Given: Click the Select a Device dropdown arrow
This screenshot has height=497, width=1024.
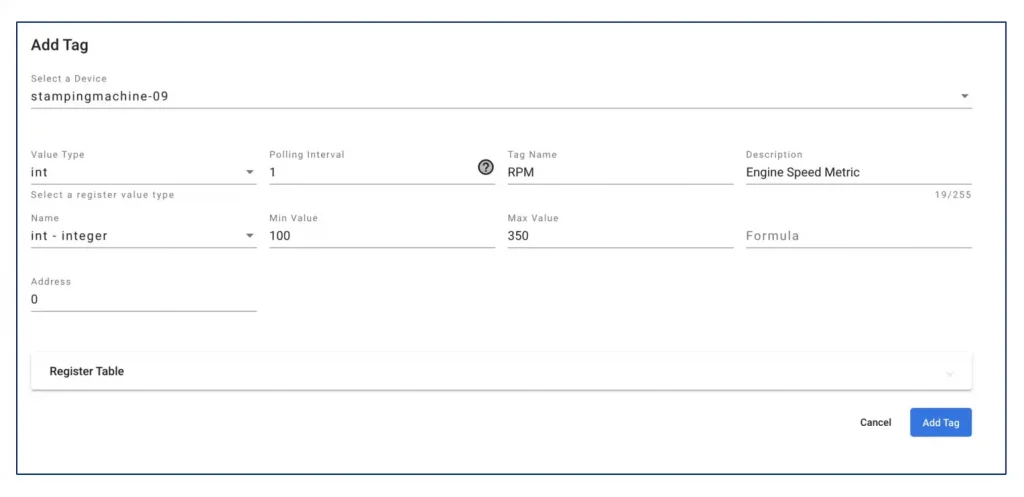Looking at the screenshot, I should pos(964,97).
